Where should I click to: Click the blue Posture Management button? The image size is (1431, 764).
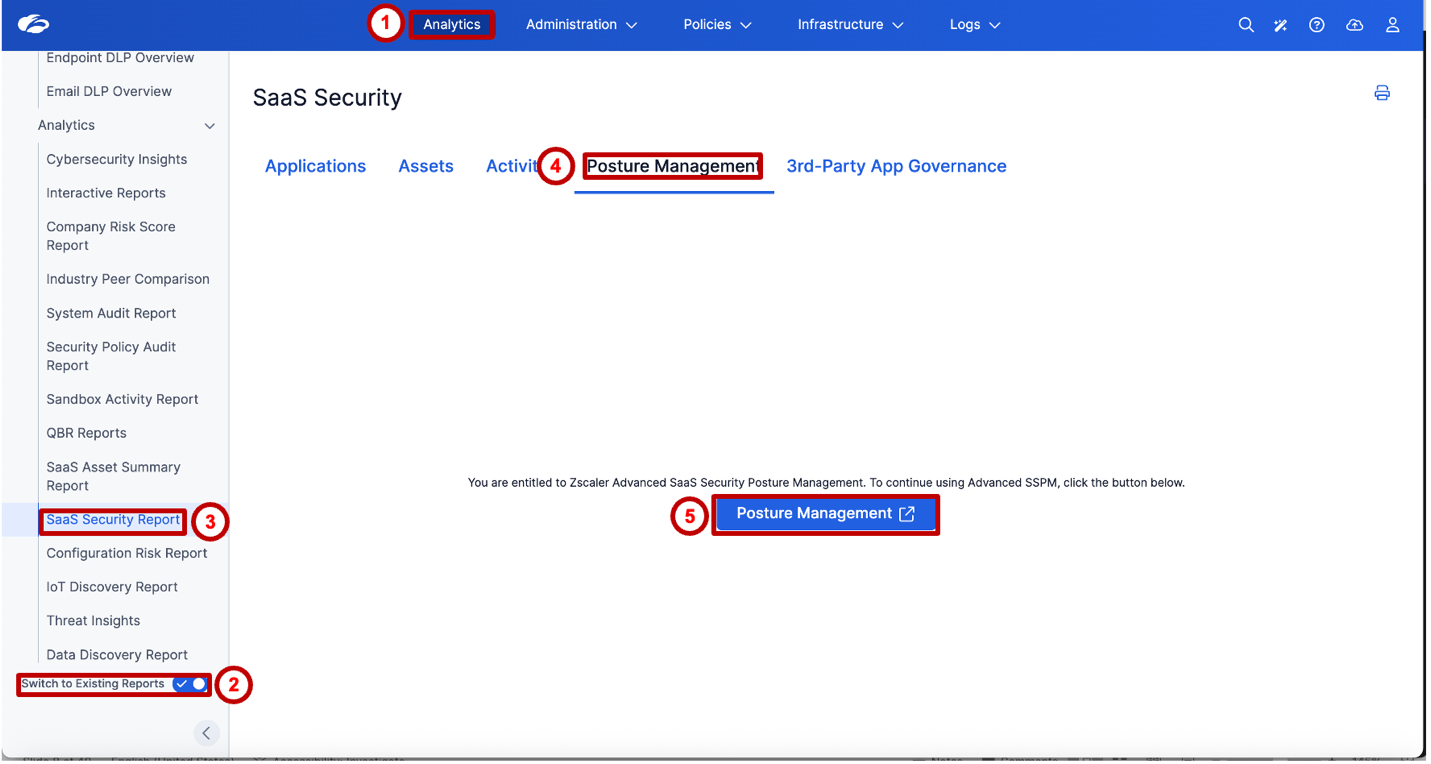(825, 514)
